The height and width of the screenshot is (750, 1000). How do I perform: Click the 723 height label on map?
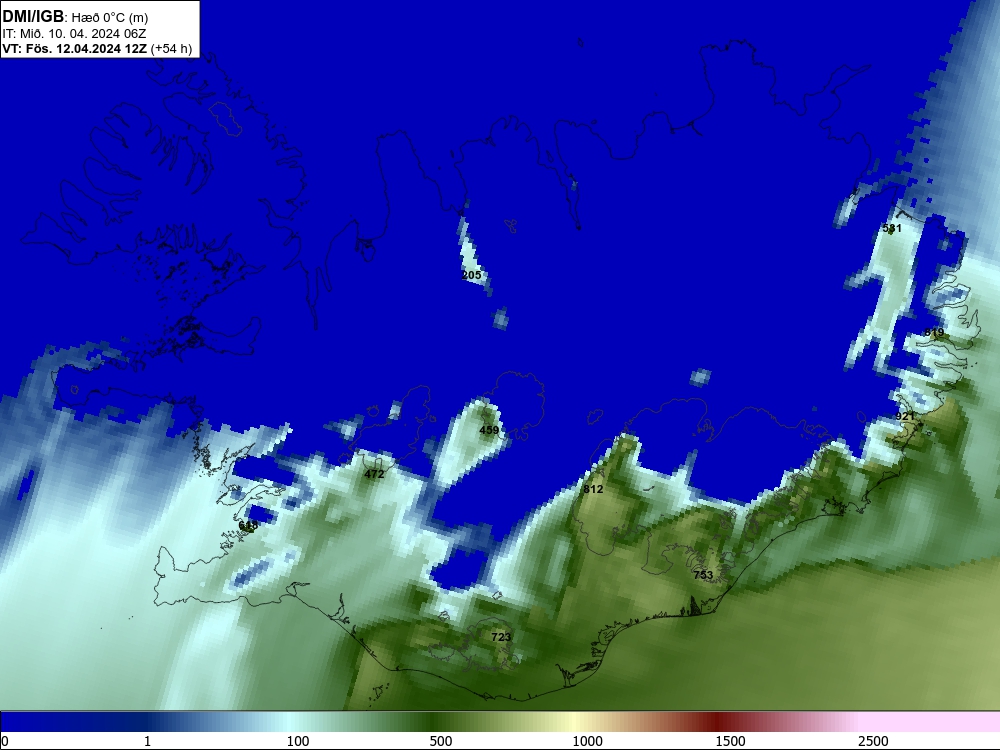tap(501, 637)
